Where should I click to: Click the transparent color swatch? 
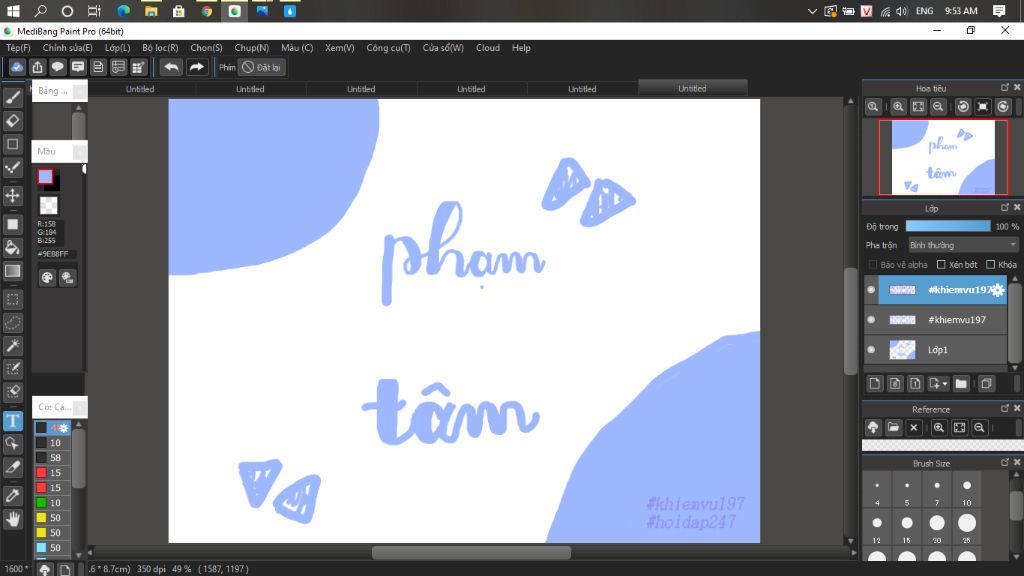coord(48,206)
